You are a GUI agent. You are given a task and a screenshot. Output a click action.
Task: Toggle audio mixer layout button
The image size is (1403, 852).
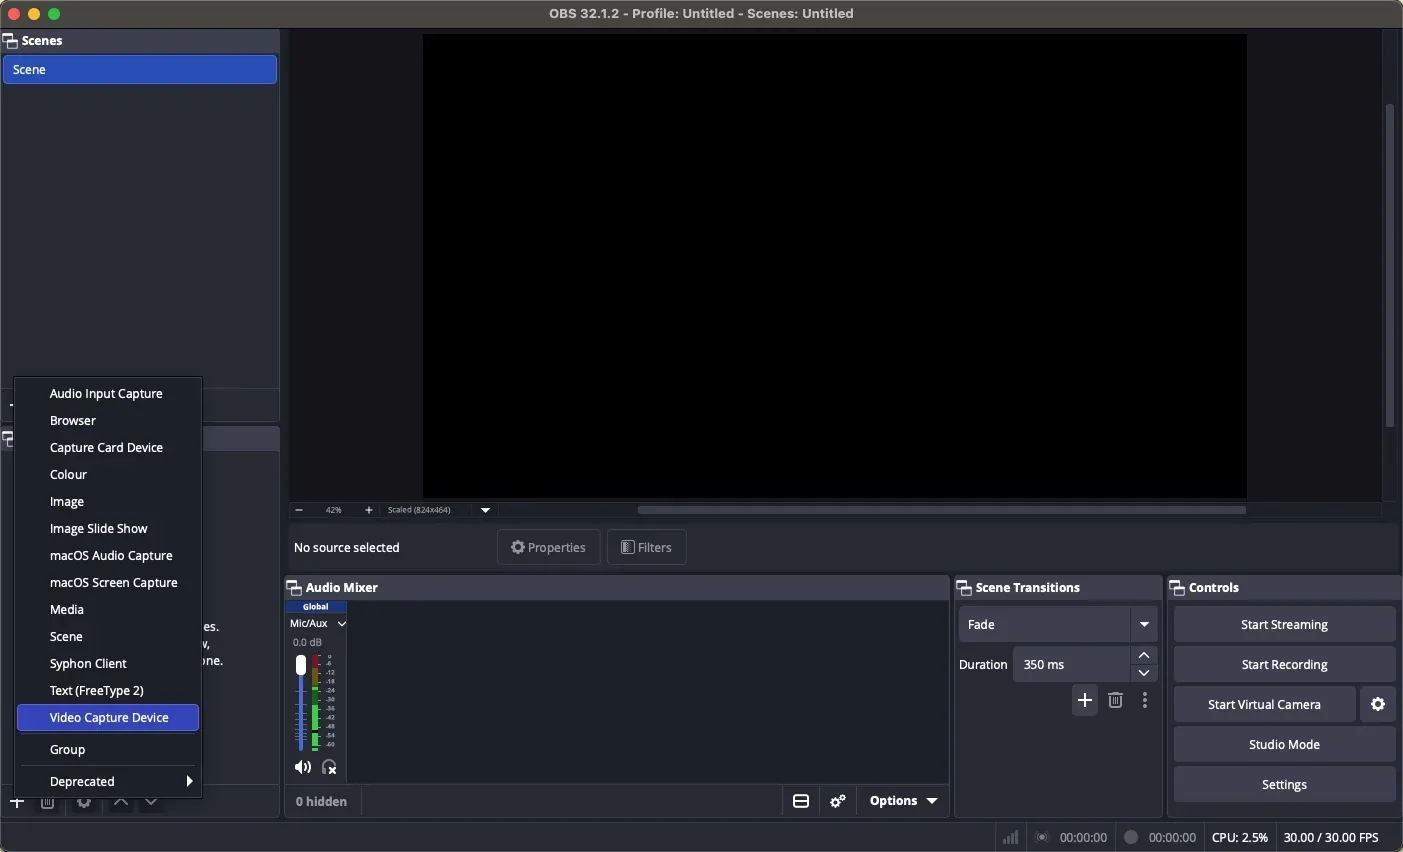pos(802,801)
